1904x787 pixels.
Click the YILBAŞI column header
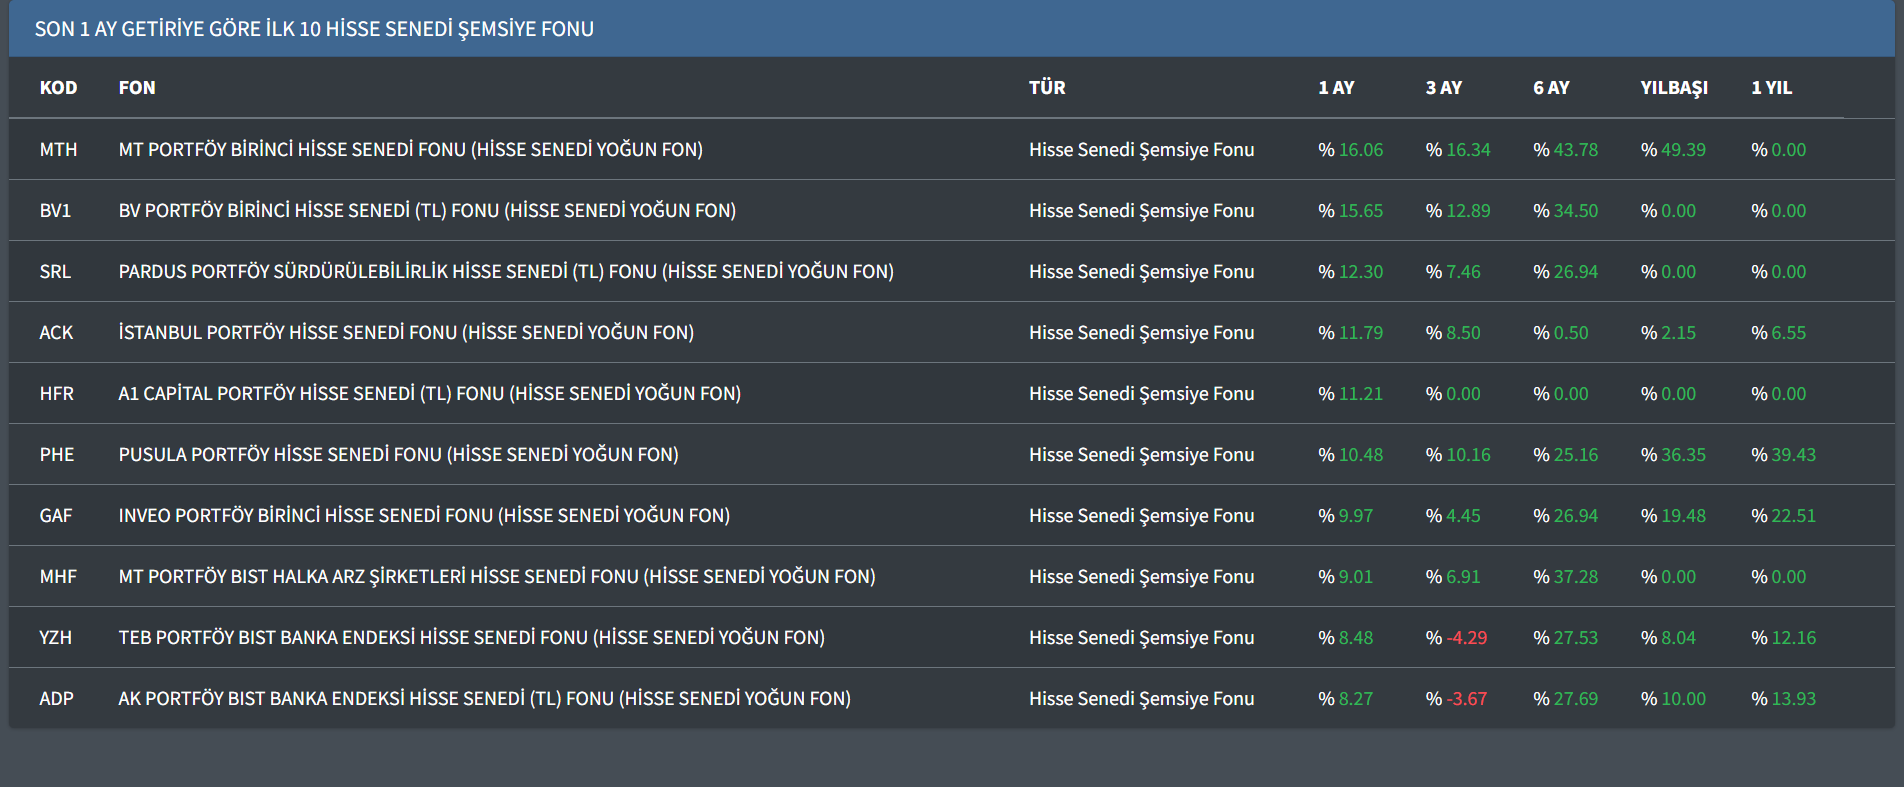click(1673, 88)
